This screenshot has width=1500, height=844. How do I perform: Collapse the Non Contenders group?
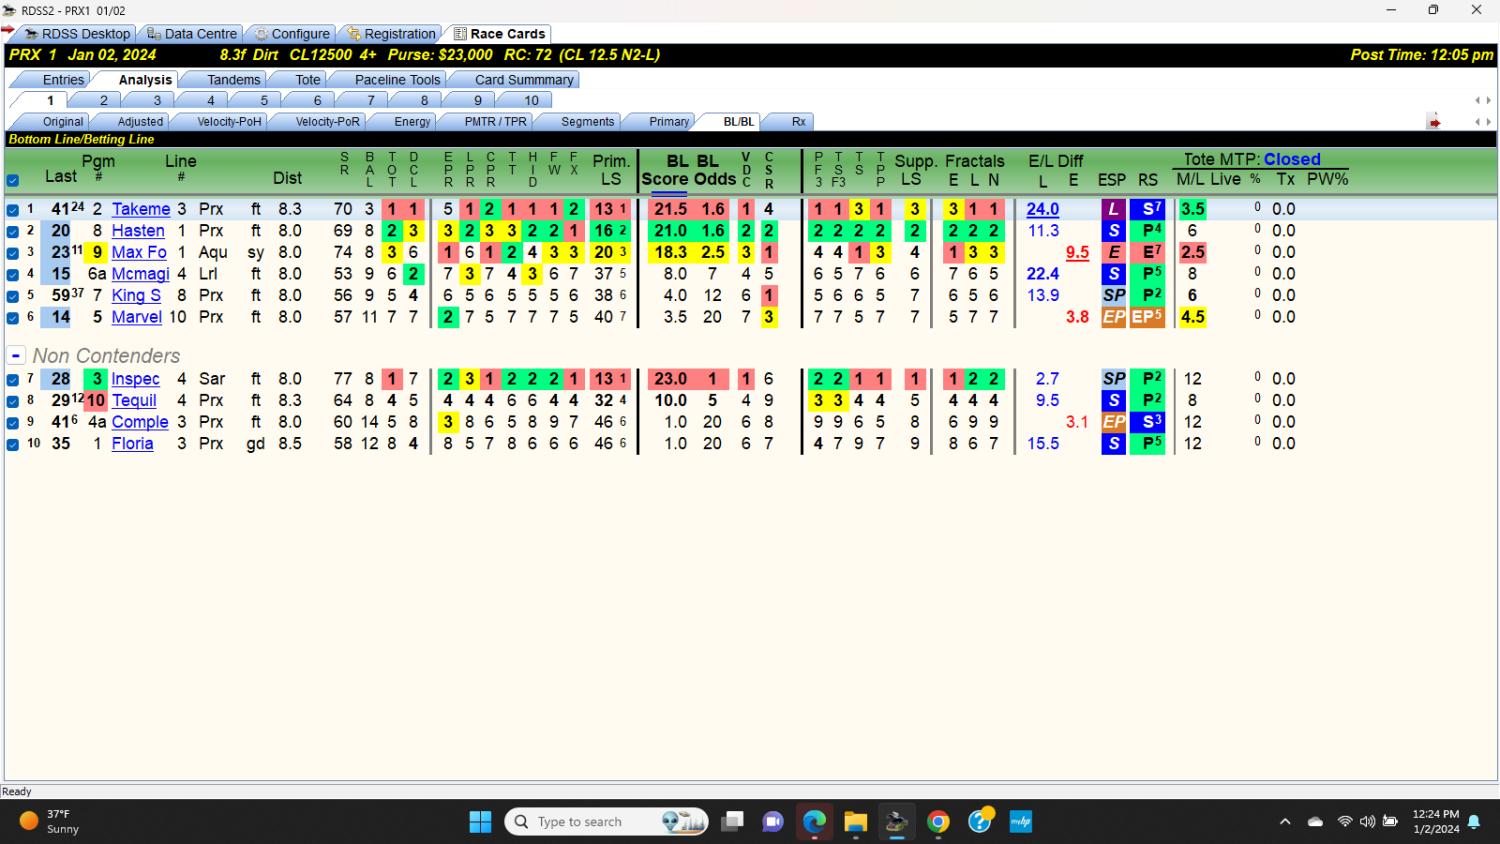pos(16,356)
